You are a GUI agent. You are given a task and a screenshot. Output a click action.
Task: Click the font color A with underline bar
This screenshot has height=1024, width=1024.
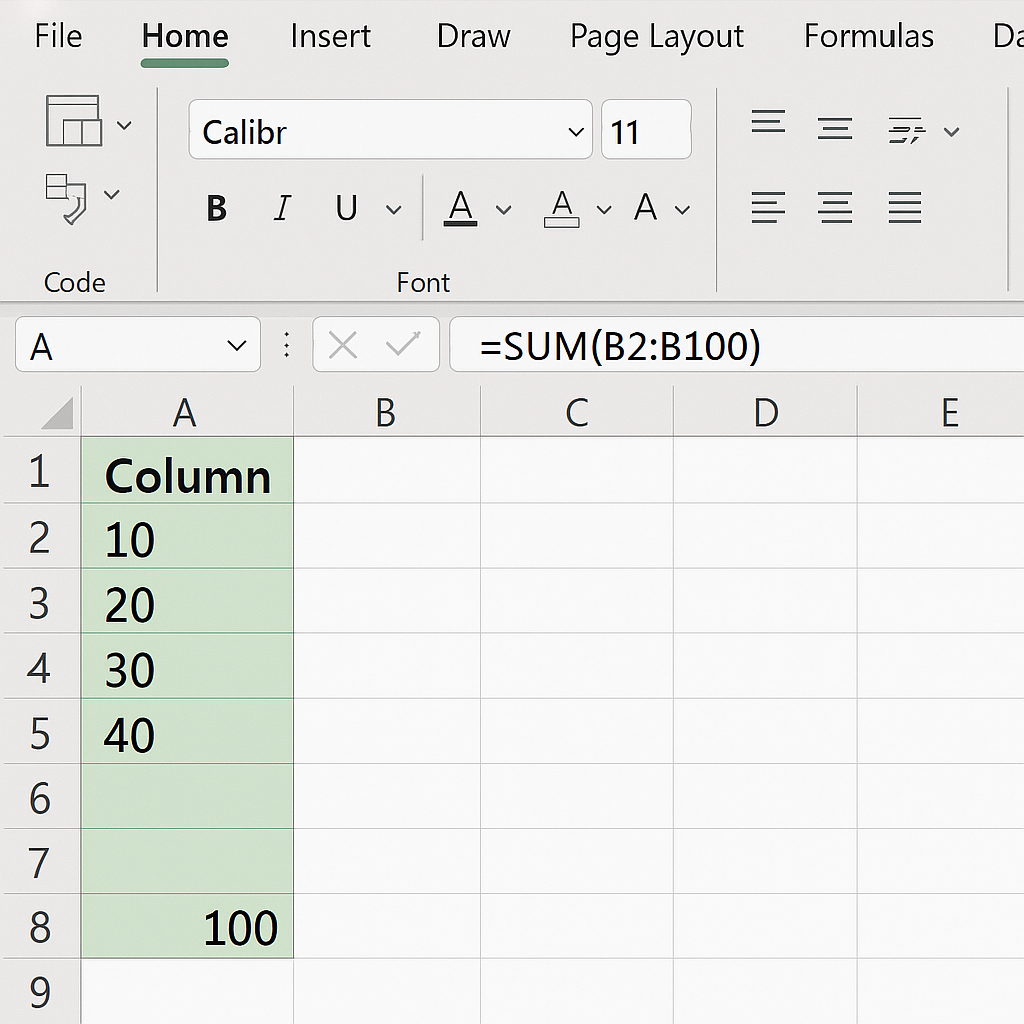[x=460, y=208]
